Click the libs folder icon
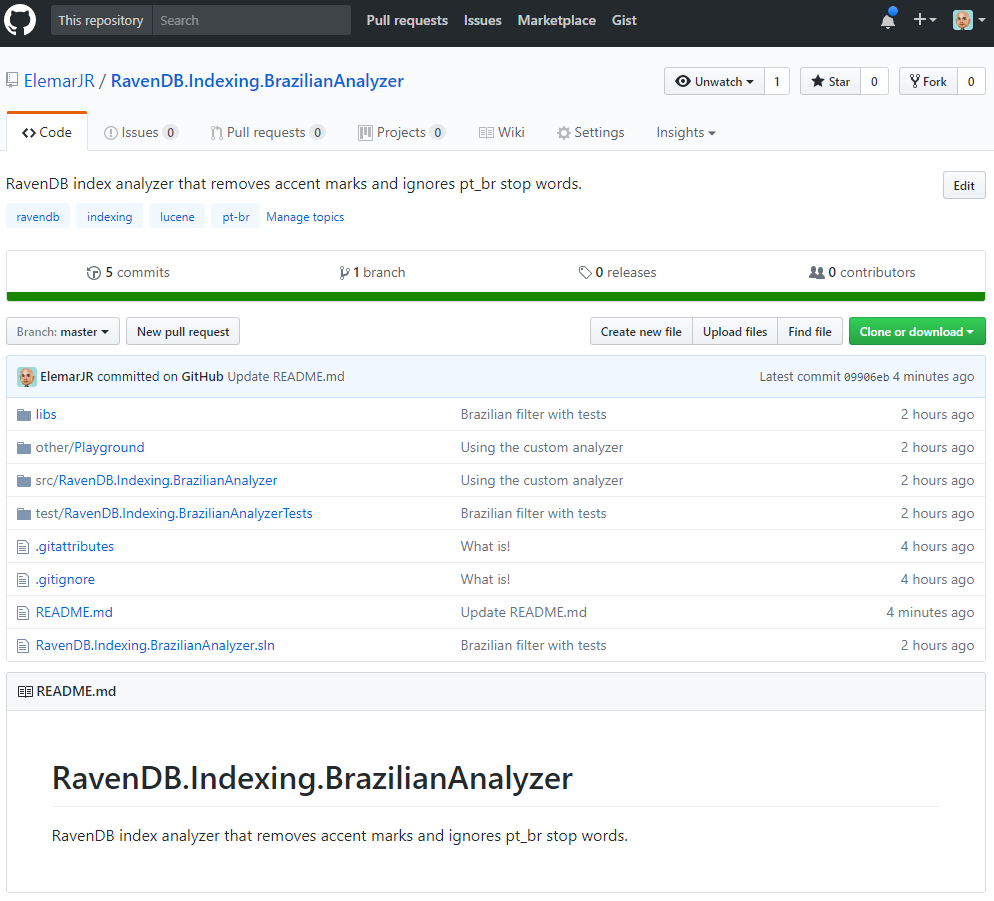Screen dimensions: 994x901 click(x=24, y=414)
